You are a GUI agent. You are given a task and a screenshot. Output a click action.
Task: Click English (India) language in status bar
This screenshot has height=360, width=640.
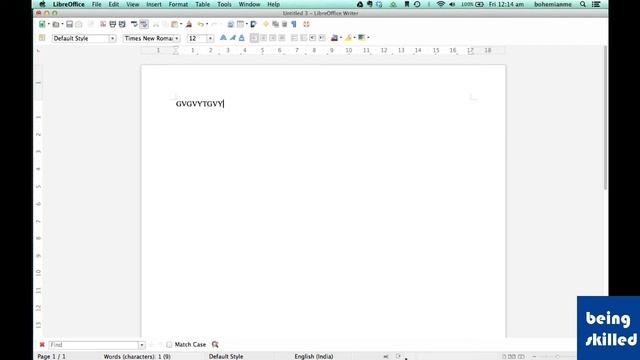click(x=314, y=356)
